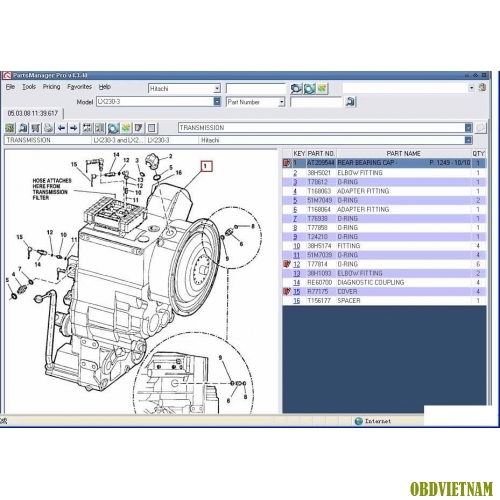
Task: Click the TRANSMISSION breadcrumb cell
Action: [x=48, y=140]
